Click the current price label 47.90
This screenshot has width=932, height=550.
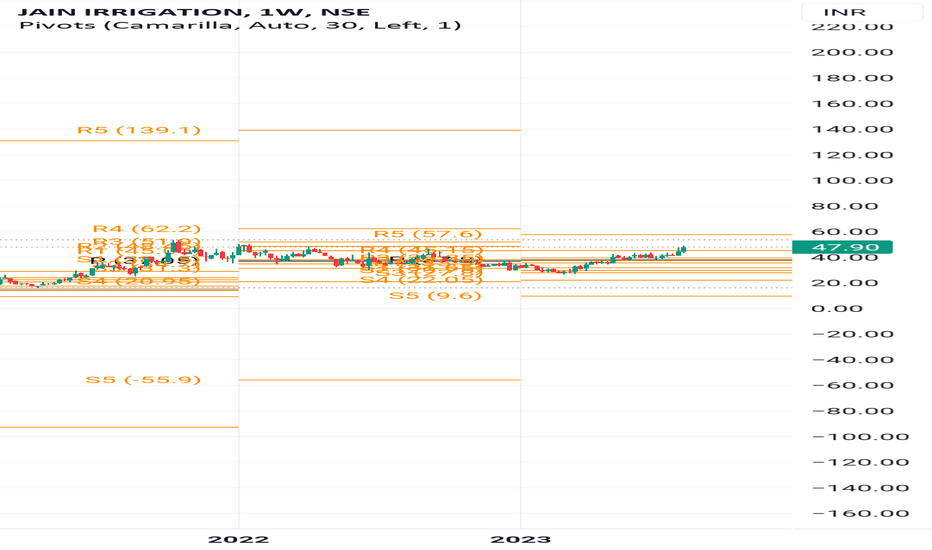click(x=842, y=247)
